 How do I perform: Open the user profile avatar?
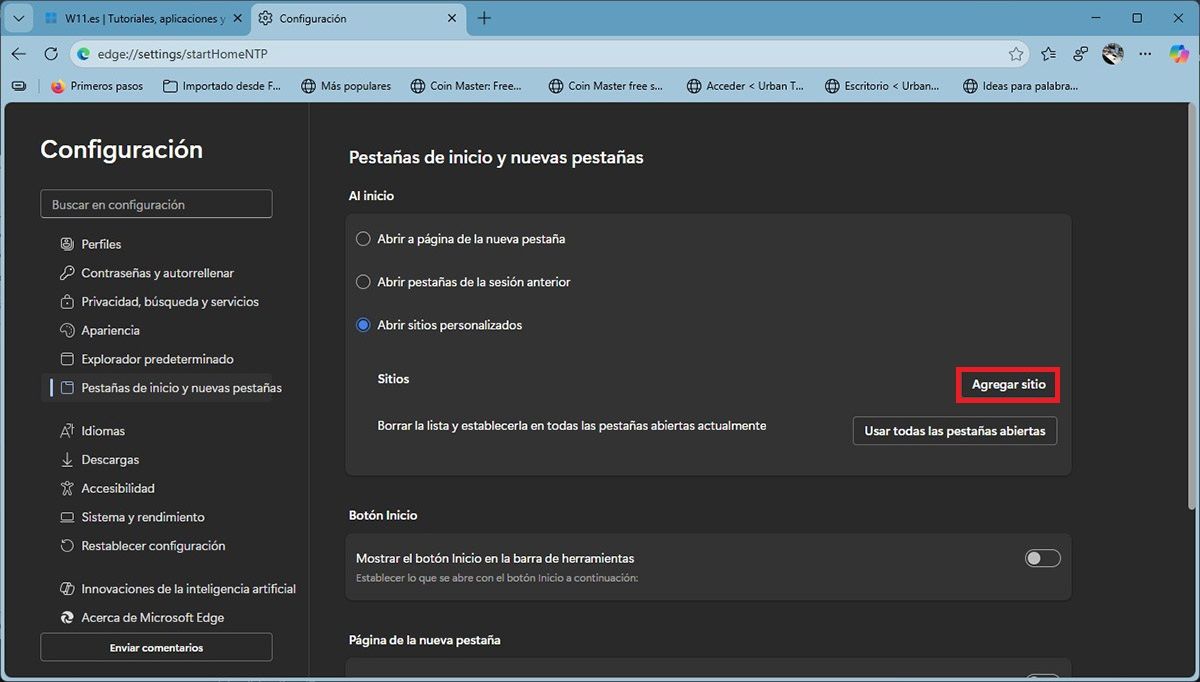1113,54
